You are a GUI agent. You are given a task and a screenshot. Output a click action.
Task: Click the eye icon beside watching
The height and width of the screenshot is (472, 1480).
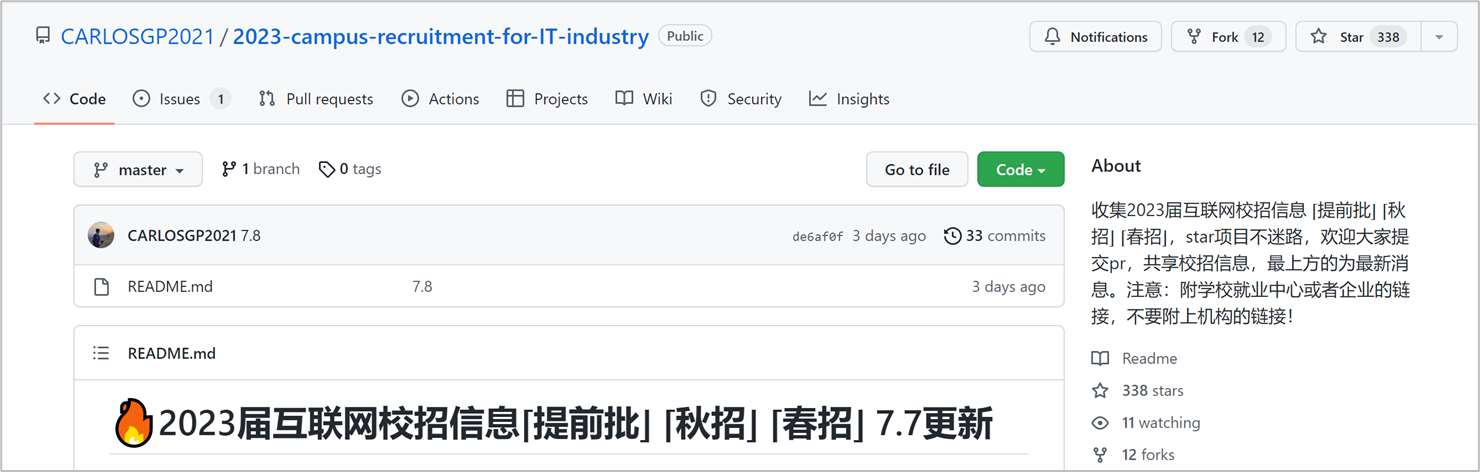(x=1100, y=423)
